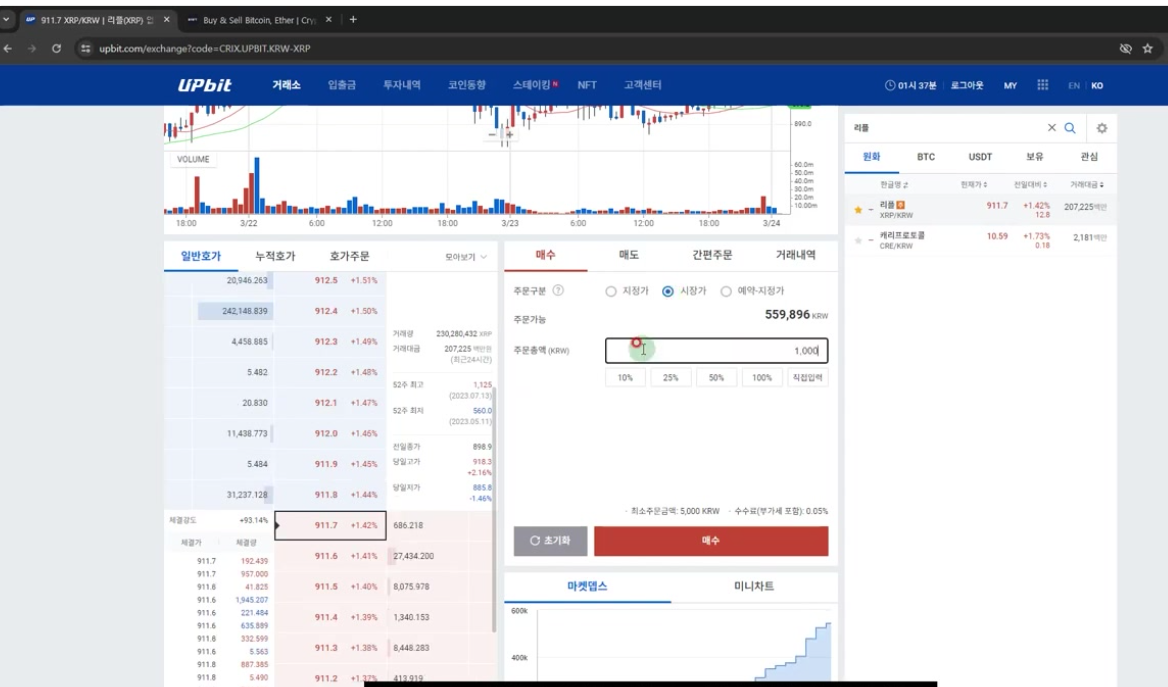1168x687 pixels.
Task: Click the 초기화 reset button
Action: coord(550,541)
